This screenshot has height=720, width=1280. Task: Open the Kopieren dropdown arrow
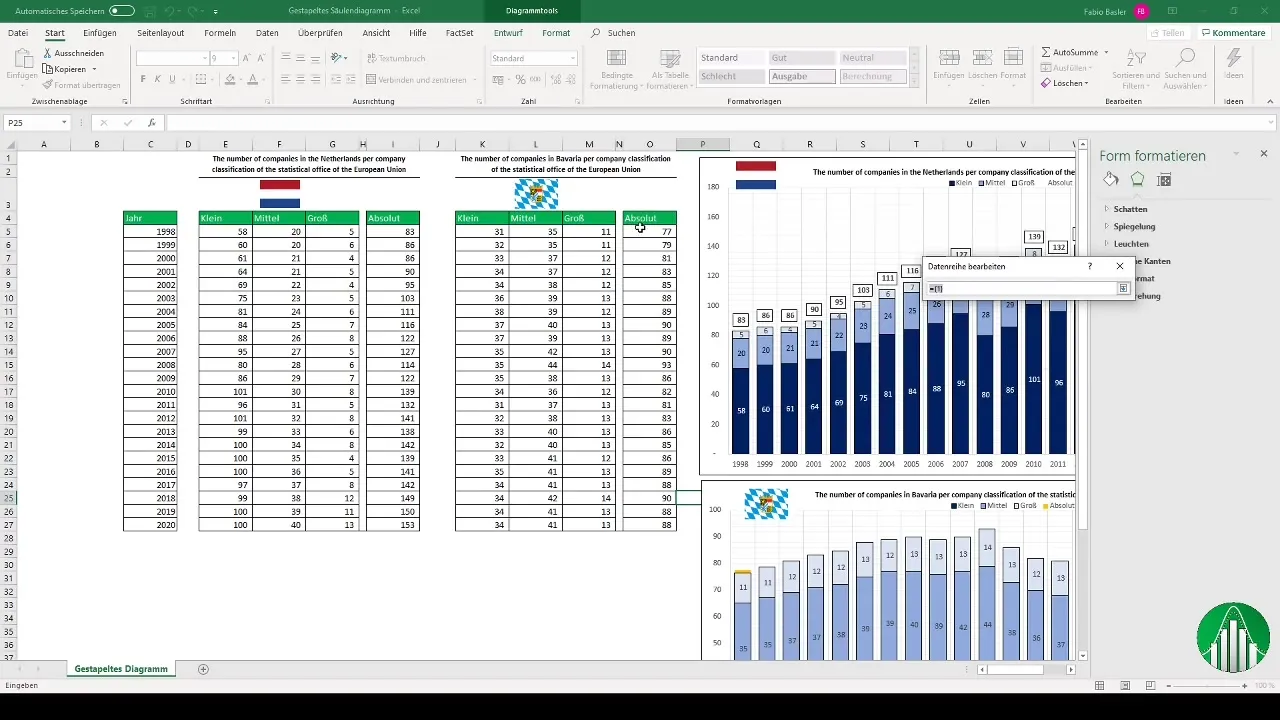click(94, 69)
